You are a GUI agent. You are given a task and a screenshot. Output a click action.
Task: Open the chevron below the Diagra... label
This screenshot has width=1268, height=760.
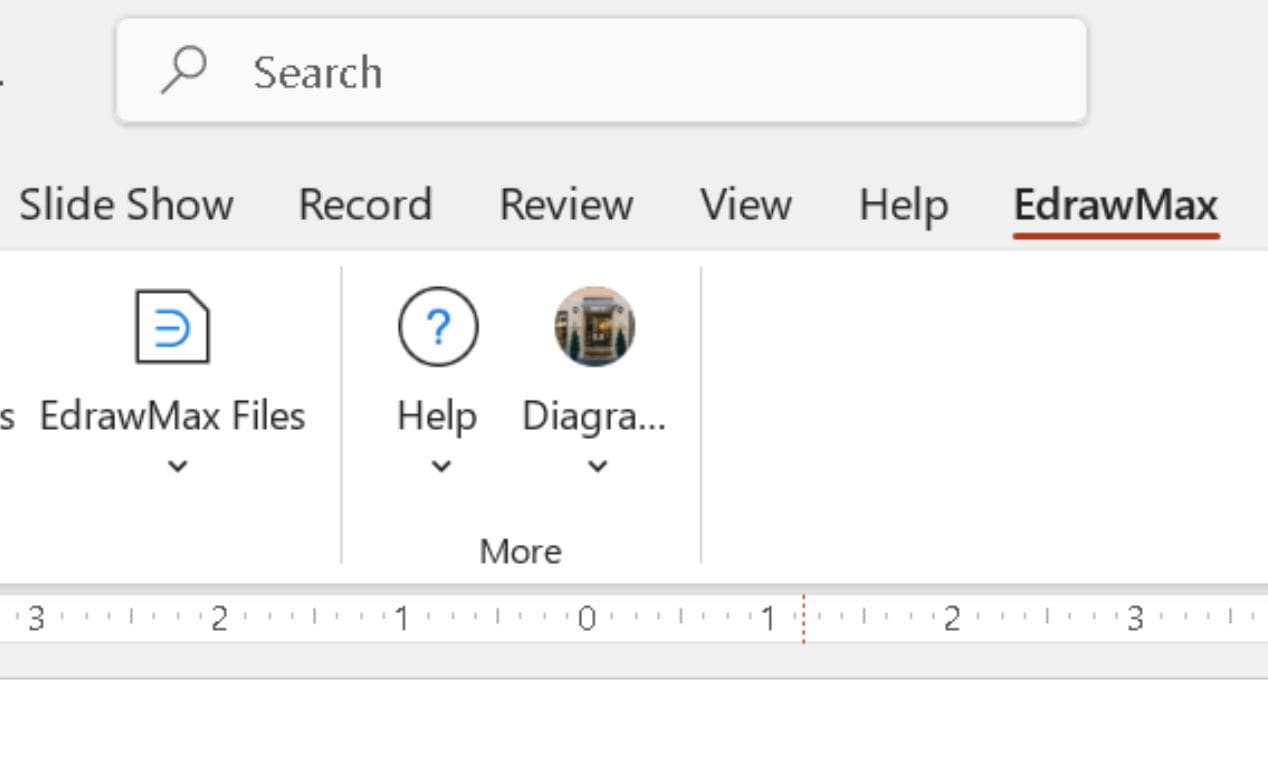coord(597,465)
